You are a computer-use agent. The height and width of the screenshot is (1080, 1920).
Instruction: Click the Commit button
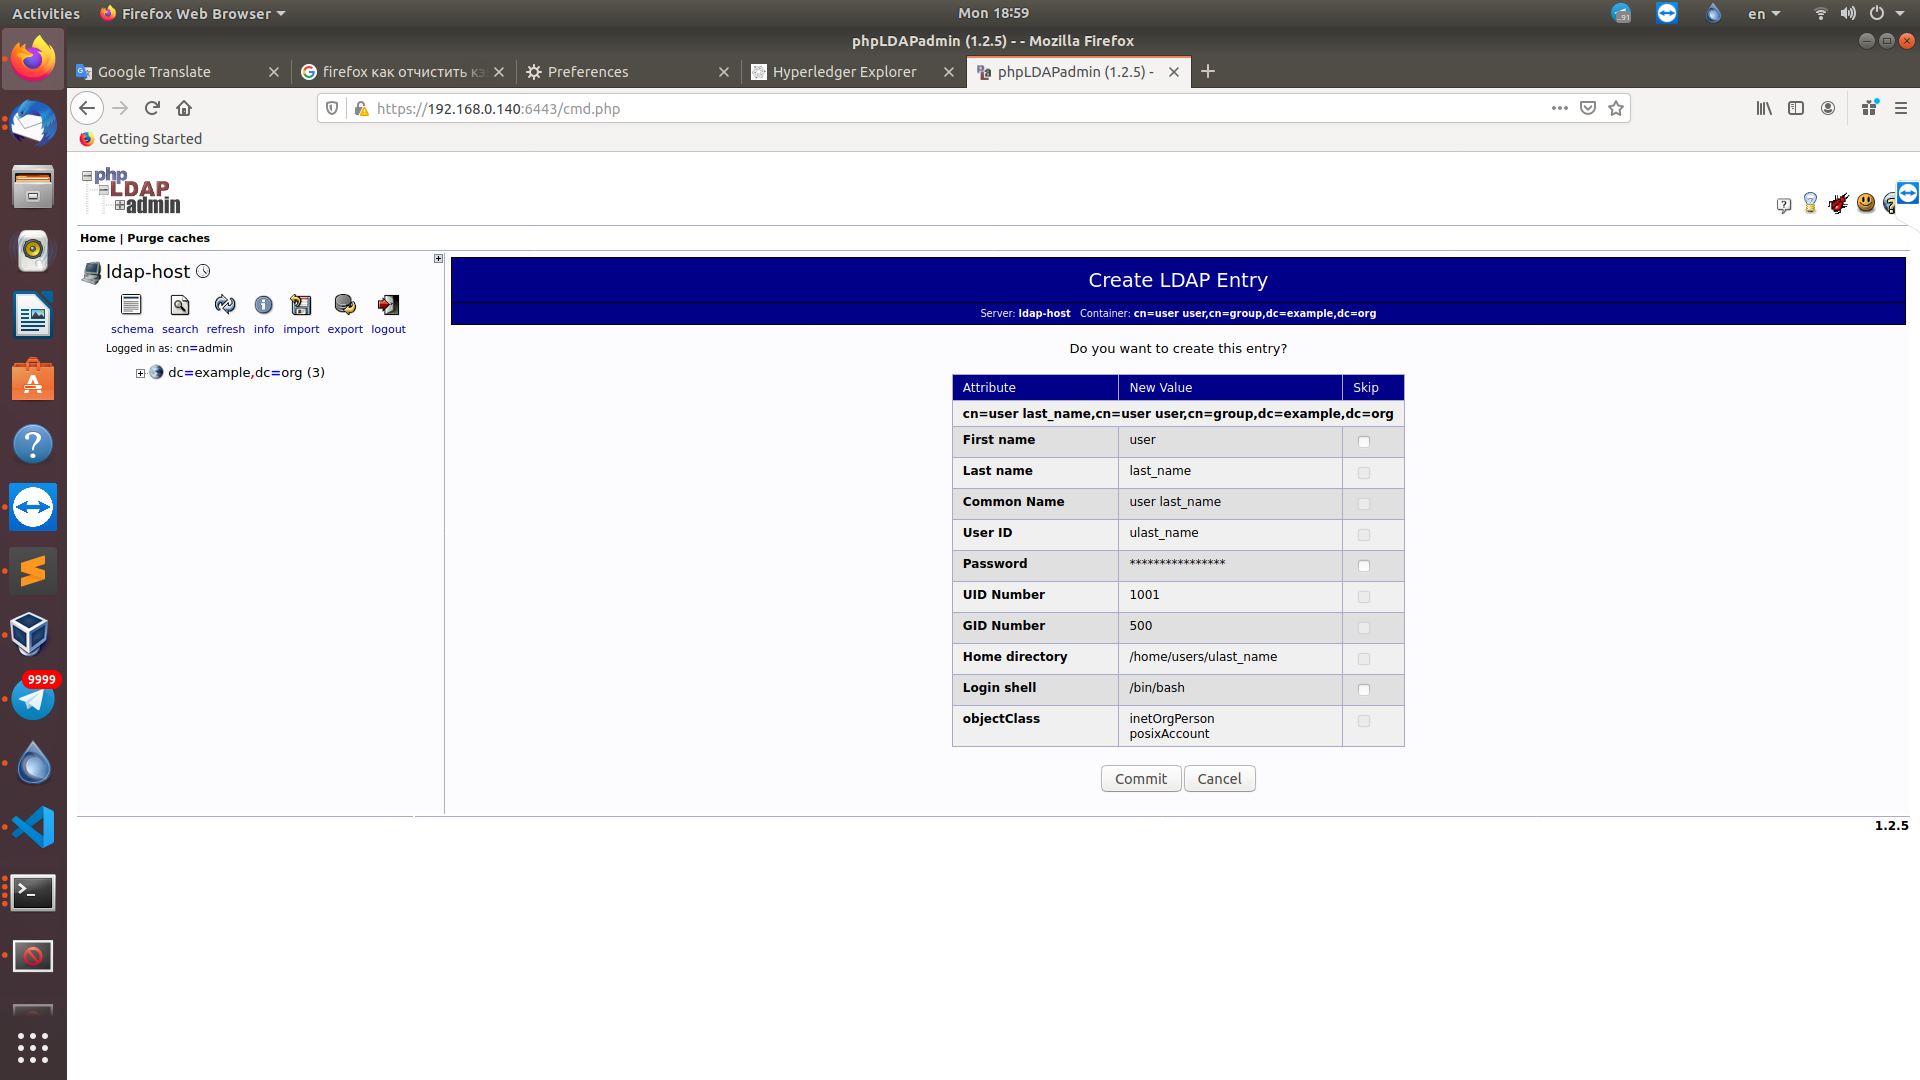(1140, 779)
